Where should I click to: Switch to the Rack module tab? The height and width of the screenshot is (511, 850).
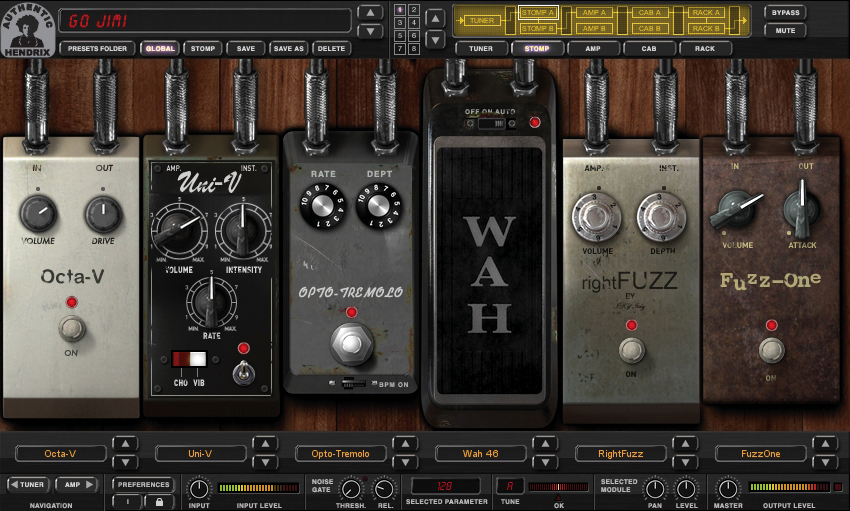(x=705, y=49)
